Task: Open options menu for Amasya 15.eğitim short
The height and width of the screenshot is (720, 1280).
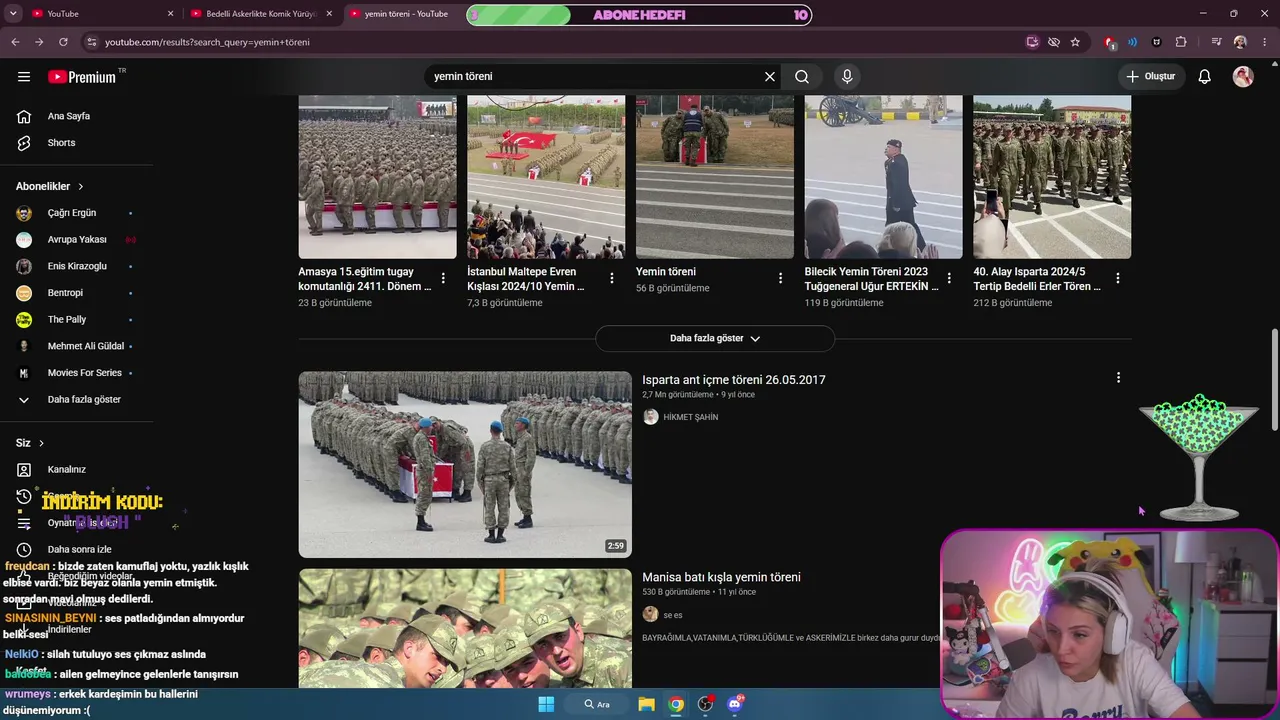Action: 443,278
